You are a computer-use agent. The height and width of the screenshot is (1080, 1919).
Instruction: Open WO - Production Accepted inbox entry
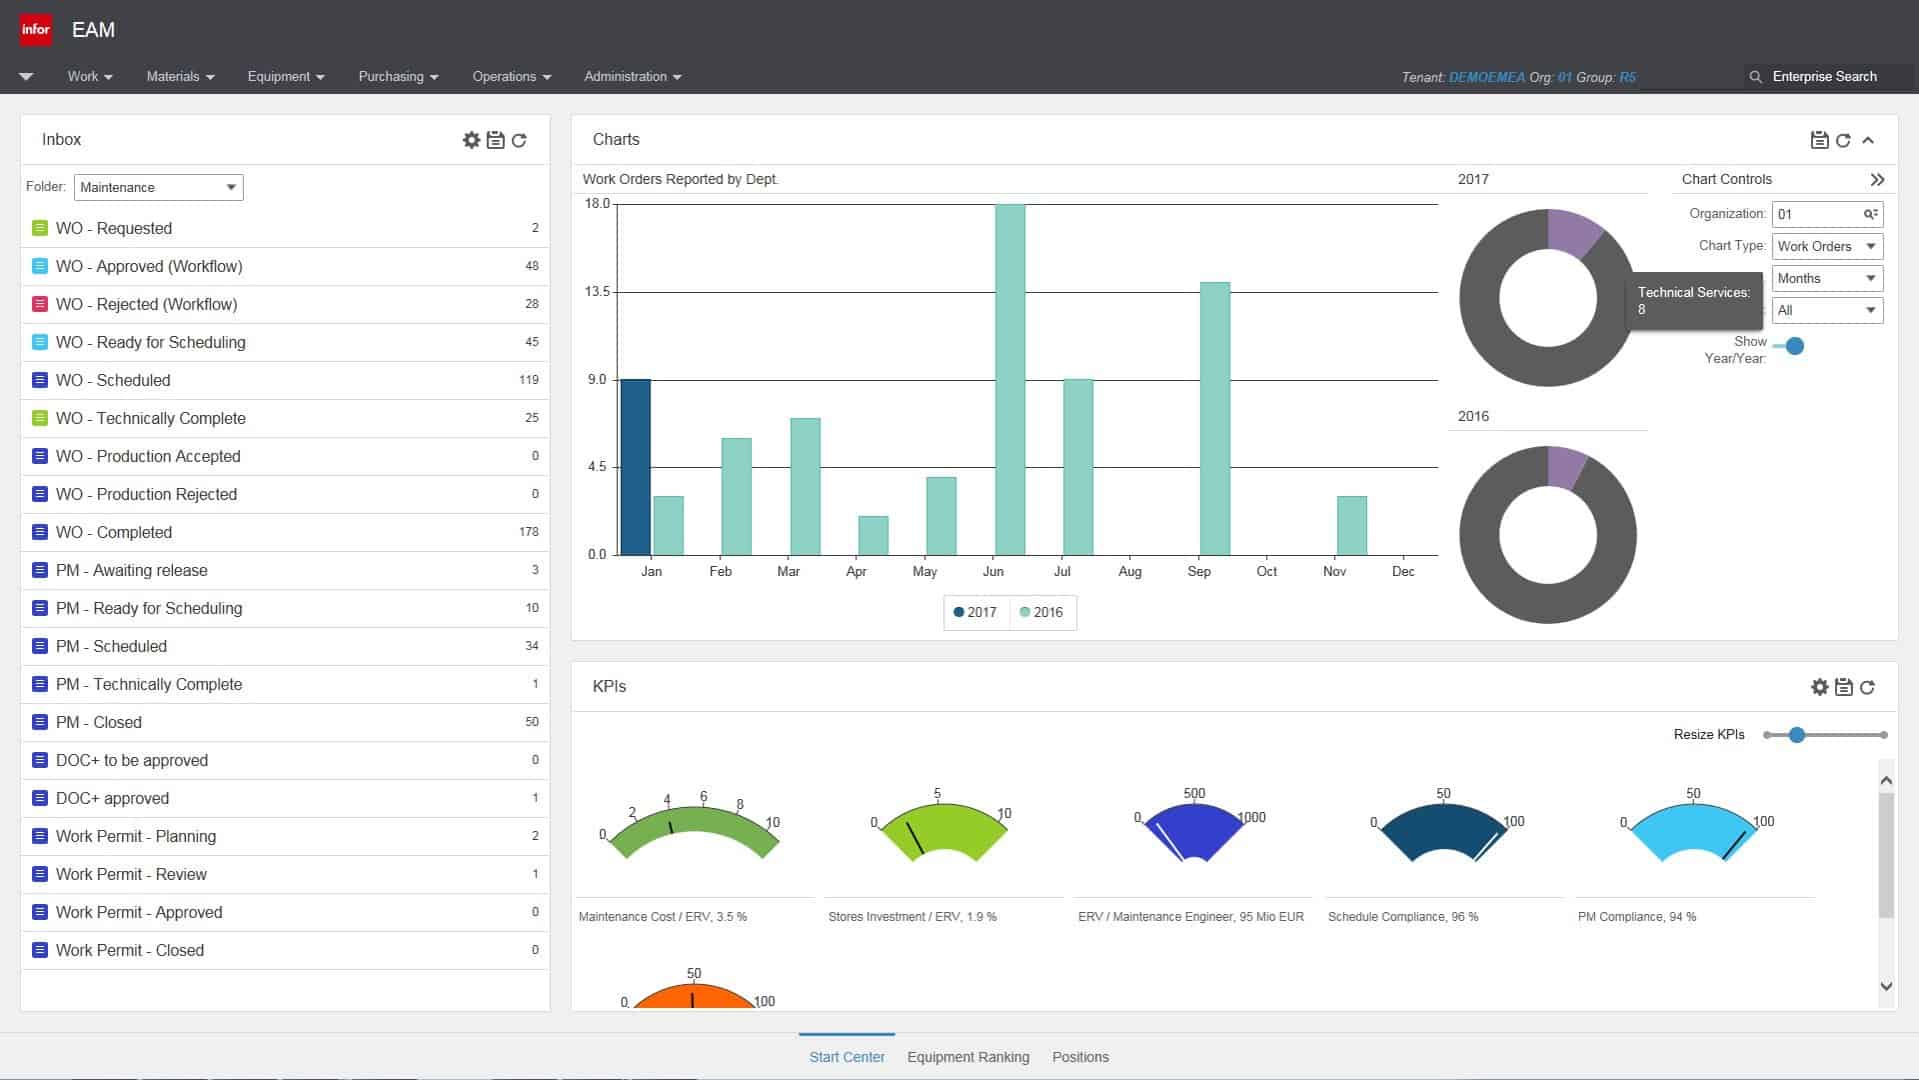coord(285,456)
